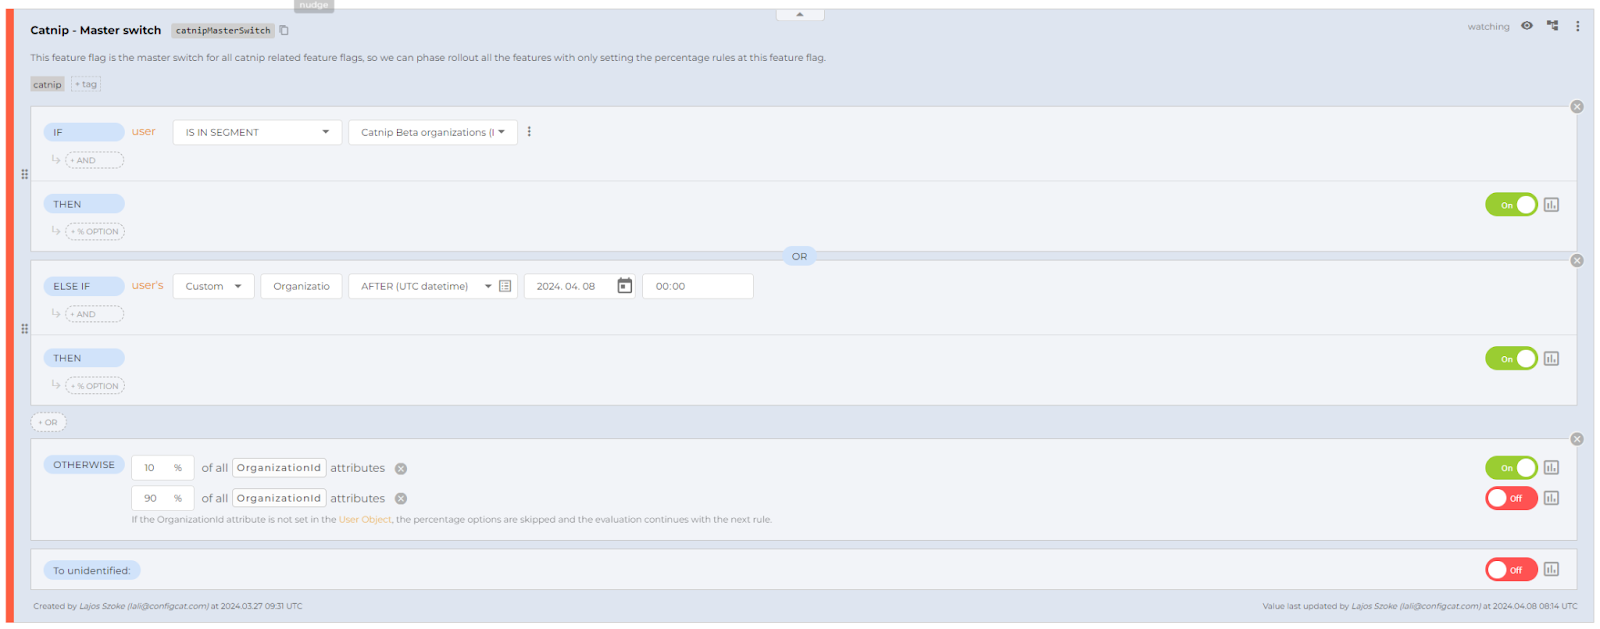Collapse the flag panel with top arrow
The height and width of the screenshot is (629, 1600).
click(800, 14)
